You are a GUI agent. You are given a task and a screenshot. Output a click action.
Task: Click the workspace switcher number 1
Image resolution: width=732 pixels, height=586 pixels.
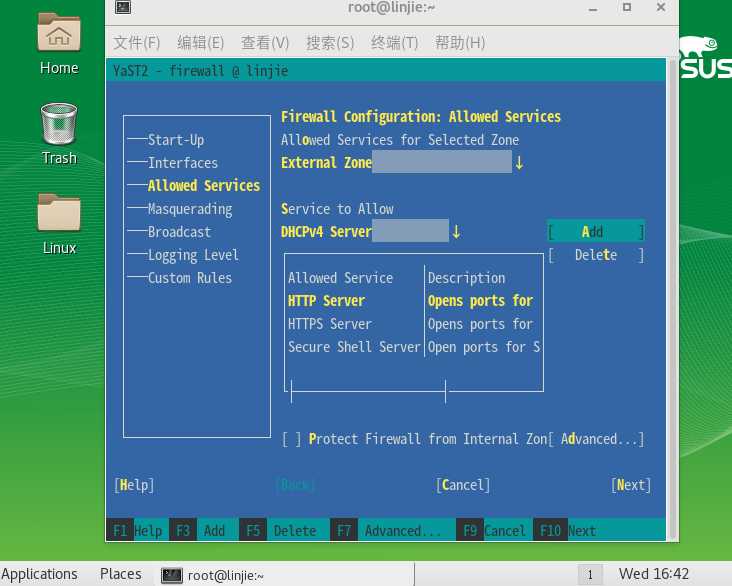point(590,575)
